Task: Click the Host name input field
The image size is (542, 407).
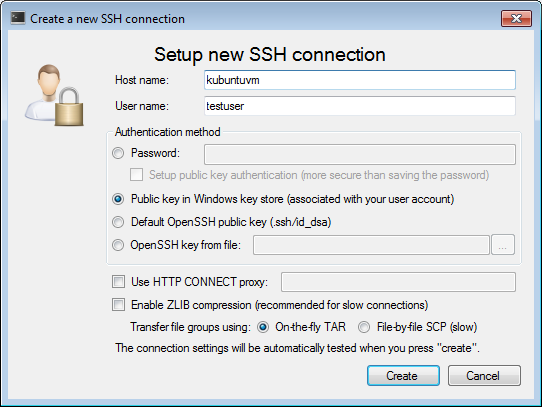Action: click(x=360, y=80)
